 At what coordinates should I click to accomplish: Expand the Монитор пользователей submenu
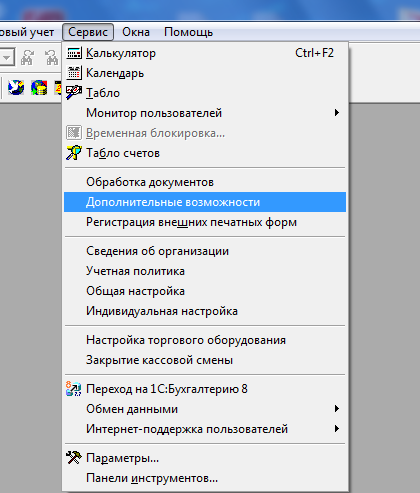(205, 113)
